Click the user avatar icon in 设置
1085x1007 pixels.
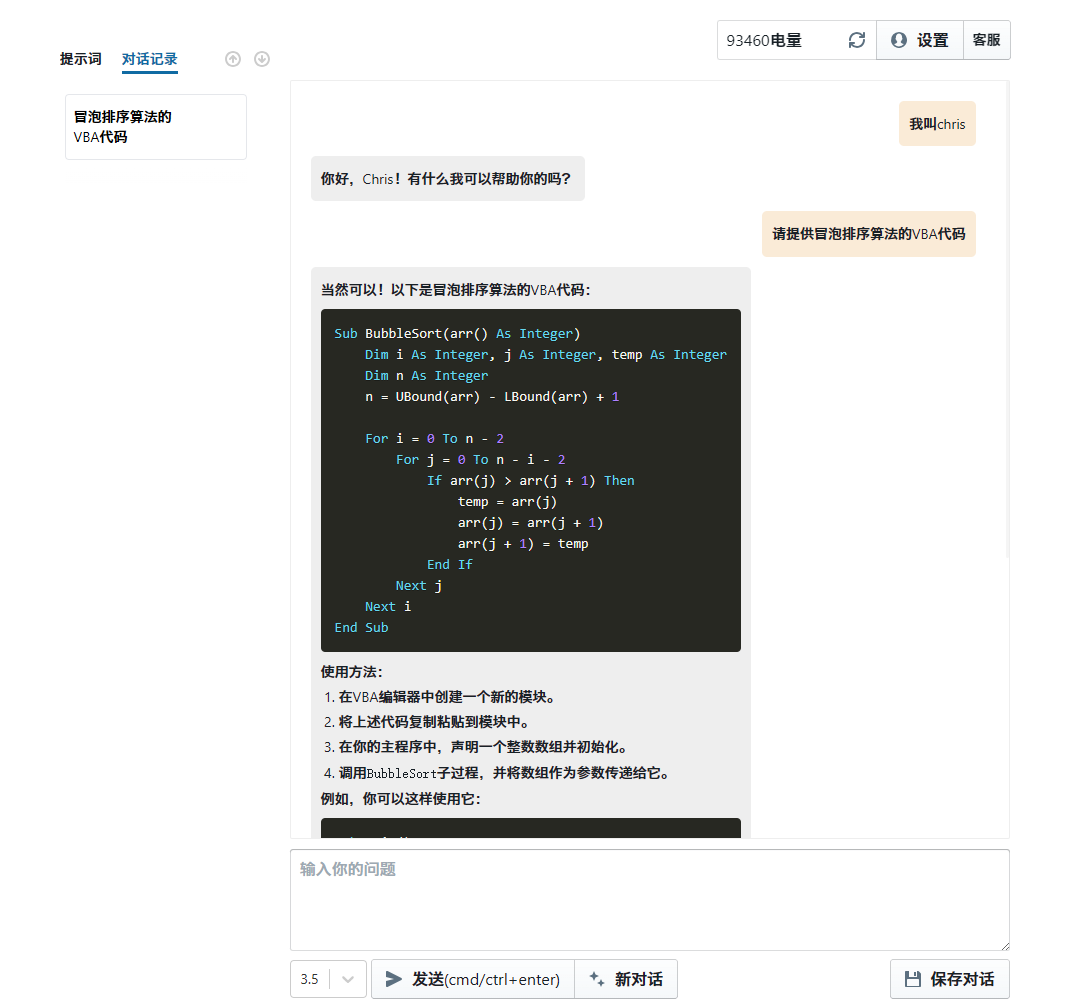coord(898,40)
